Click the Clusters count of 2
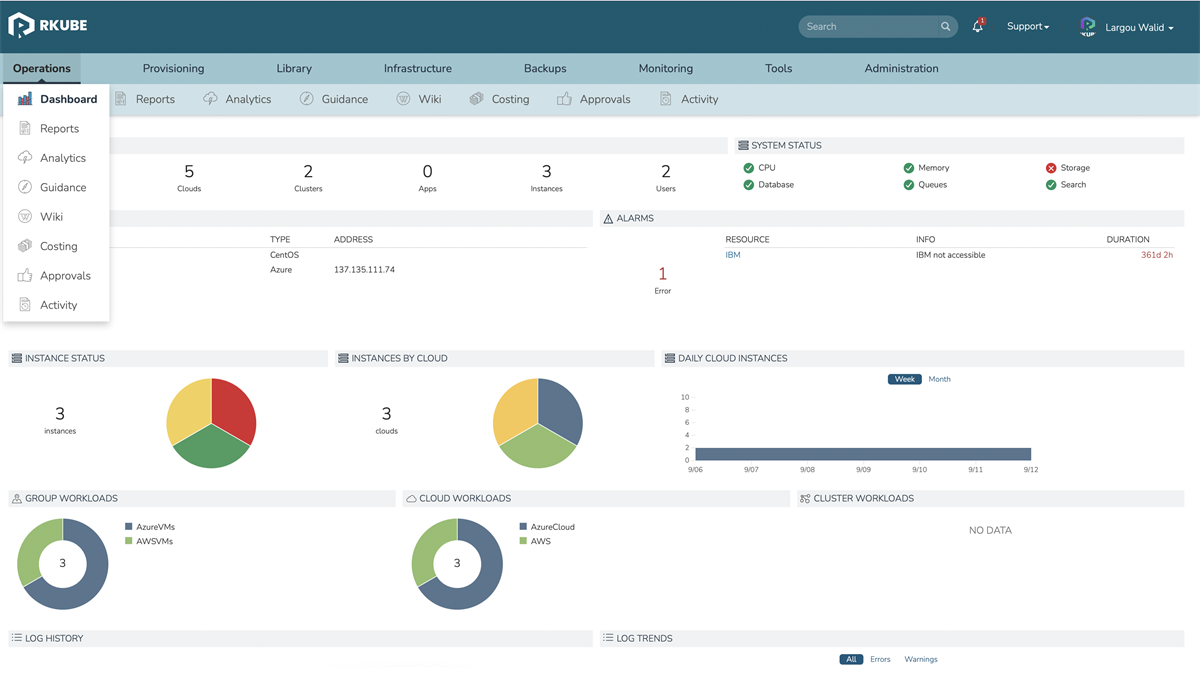The height and width of the screenshot is (680, 1200). (x=308, y=172)
